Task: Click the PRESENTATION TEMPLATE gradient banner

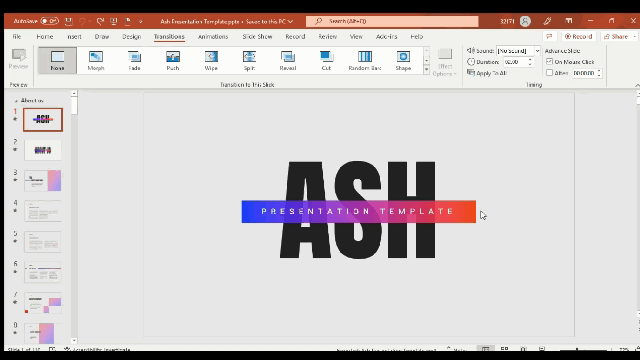Action: (359, 211)
